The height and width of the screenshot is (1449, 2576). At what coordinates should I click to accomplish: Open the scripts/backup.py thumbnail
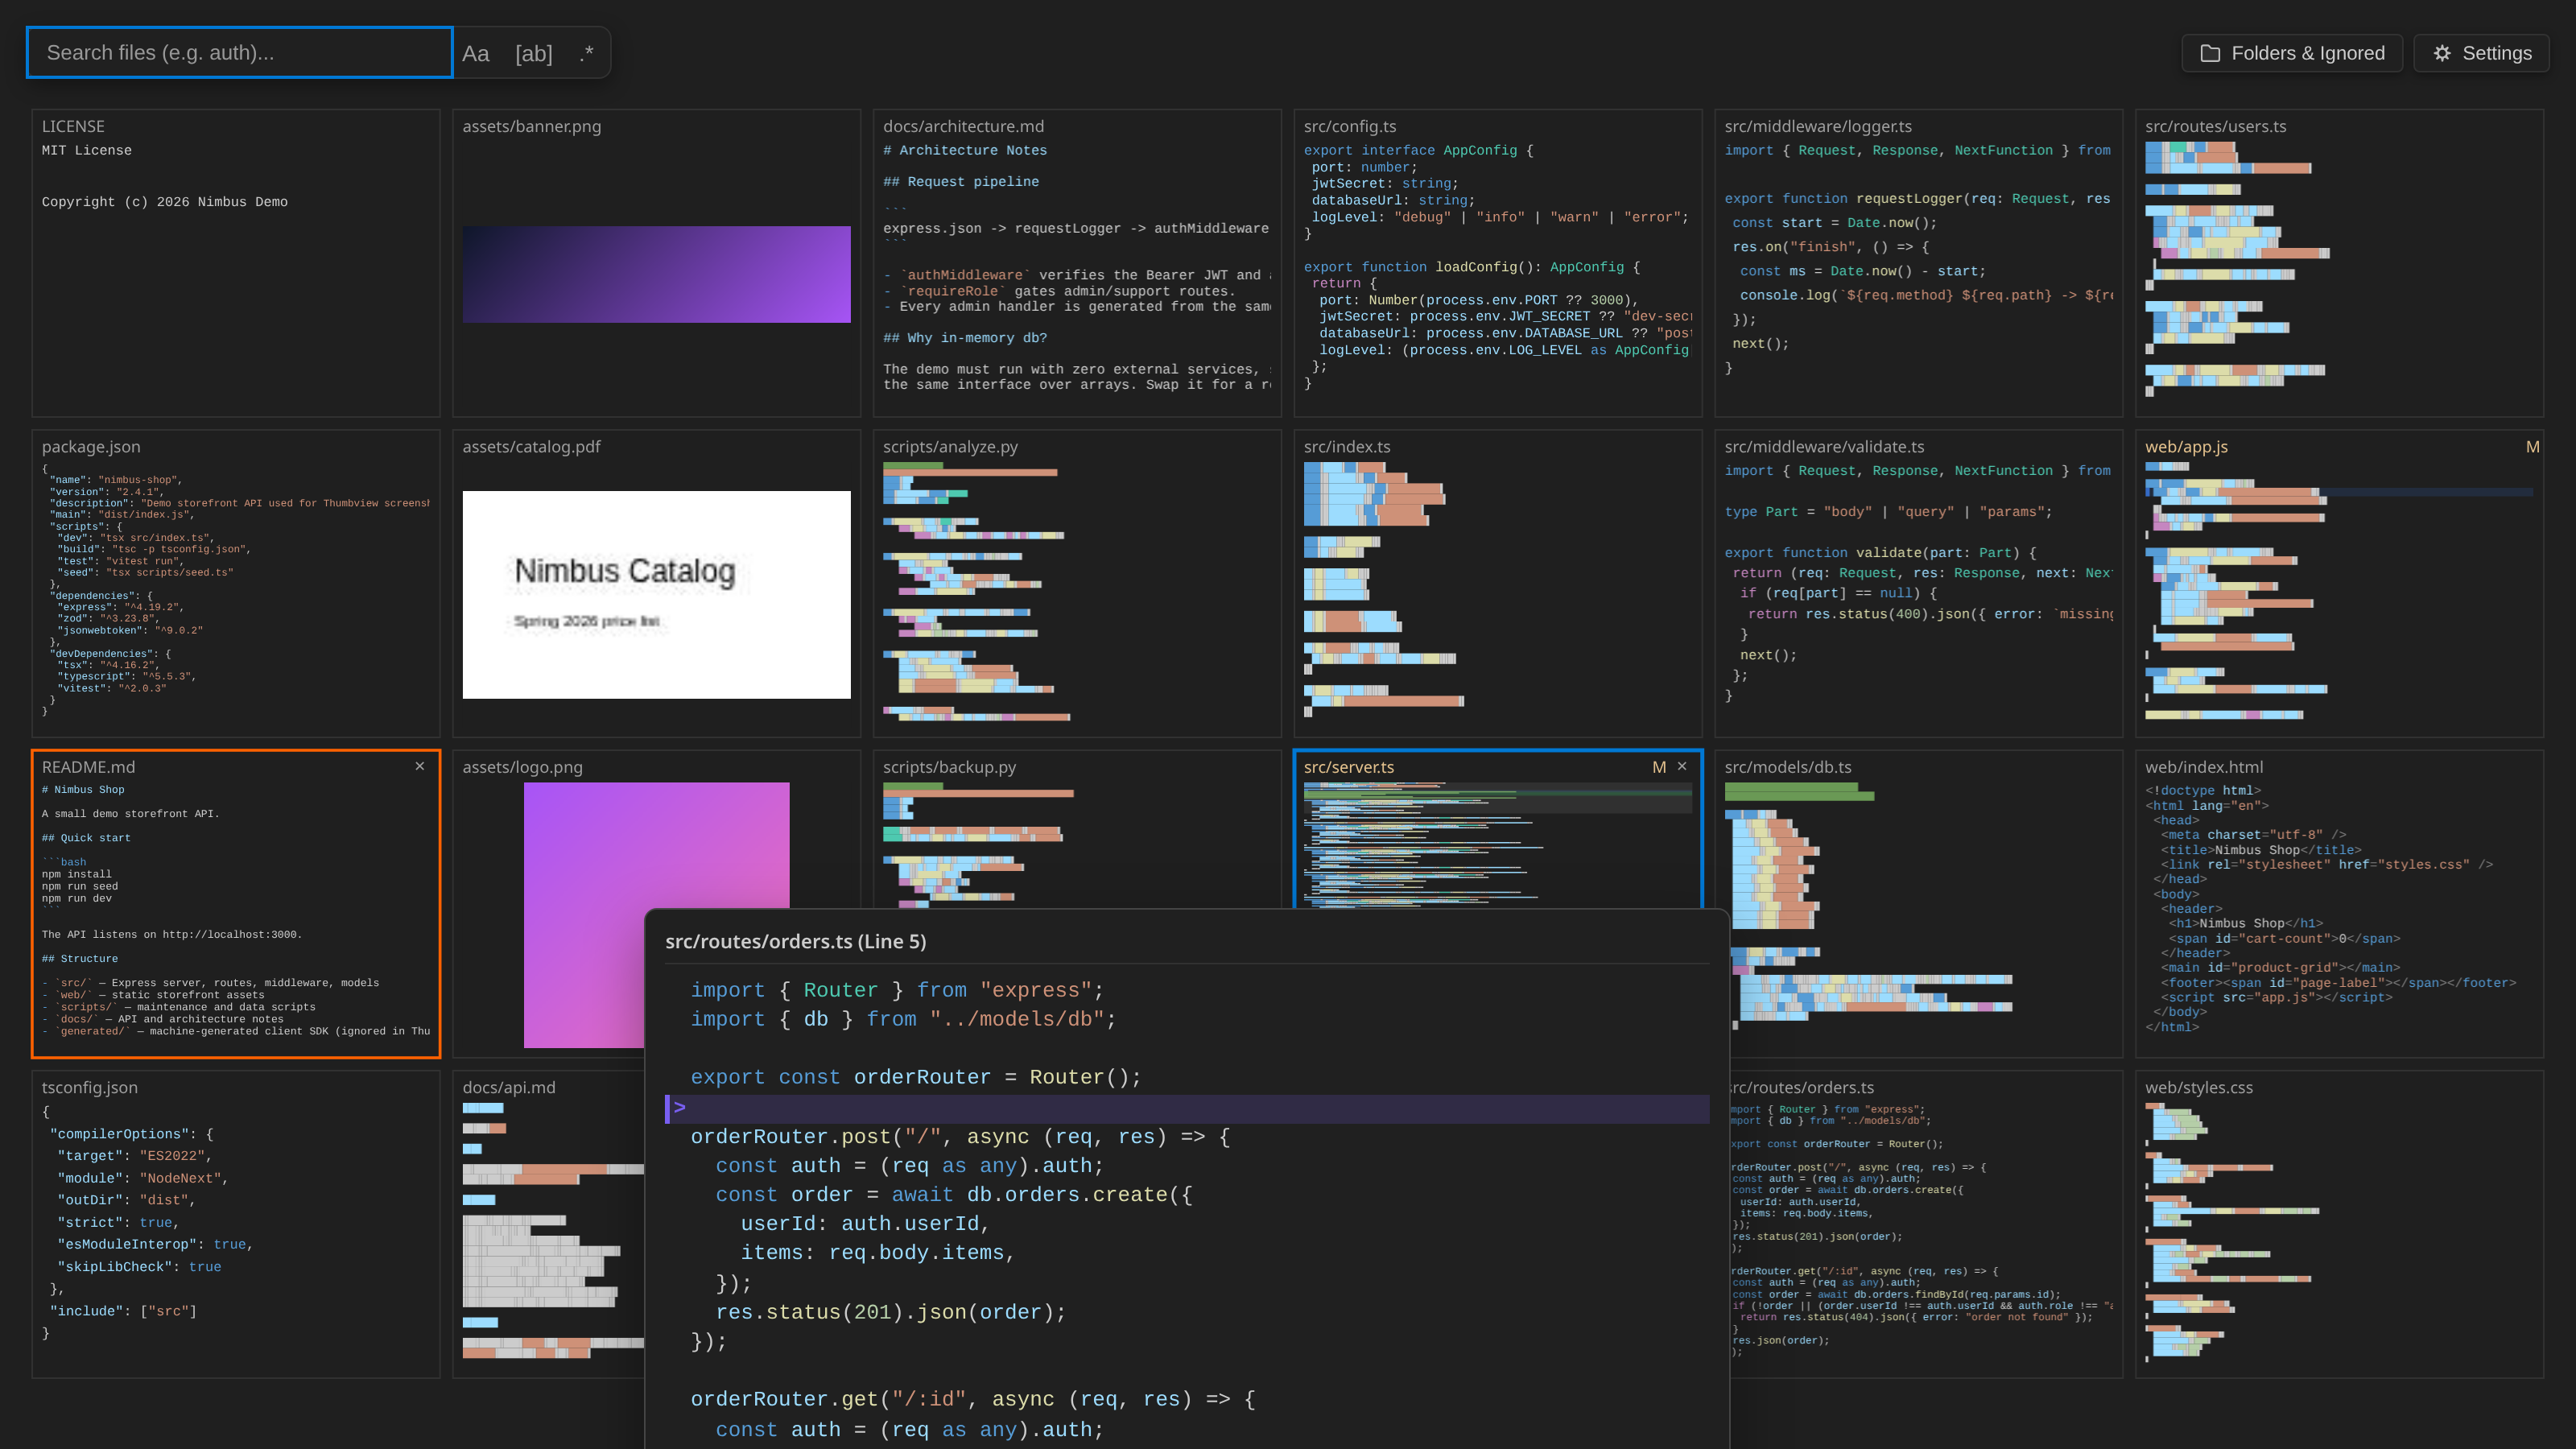click(1077, 830)
